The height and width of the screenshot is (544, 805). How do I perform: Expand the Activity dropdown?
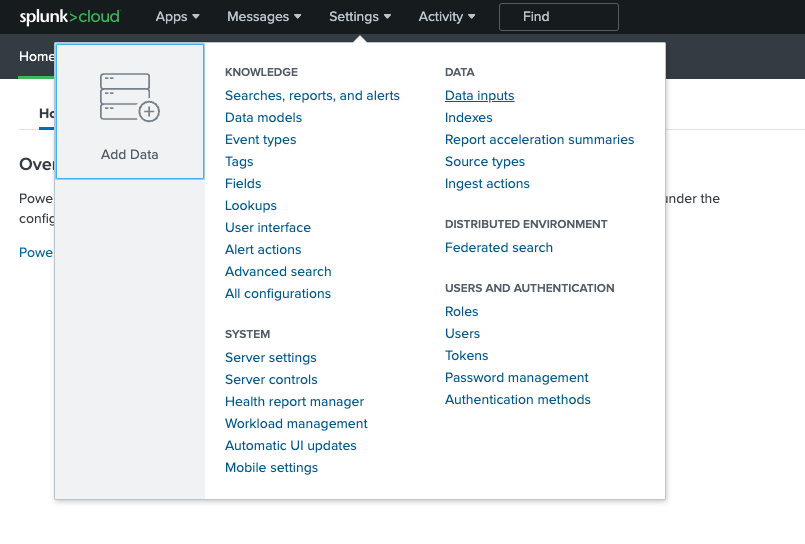coord(446,17)
